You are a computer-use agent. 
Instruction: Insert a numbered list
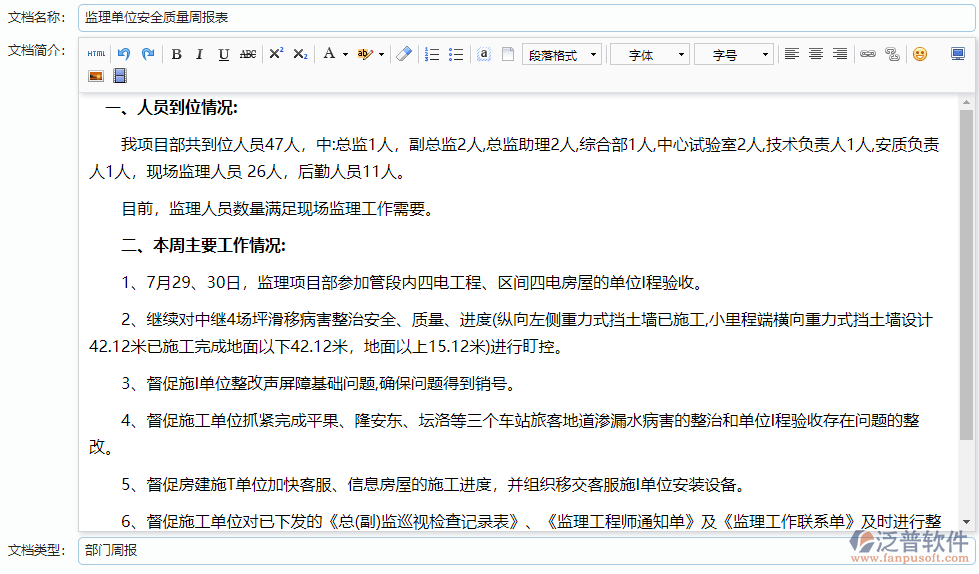pos(432,54)
